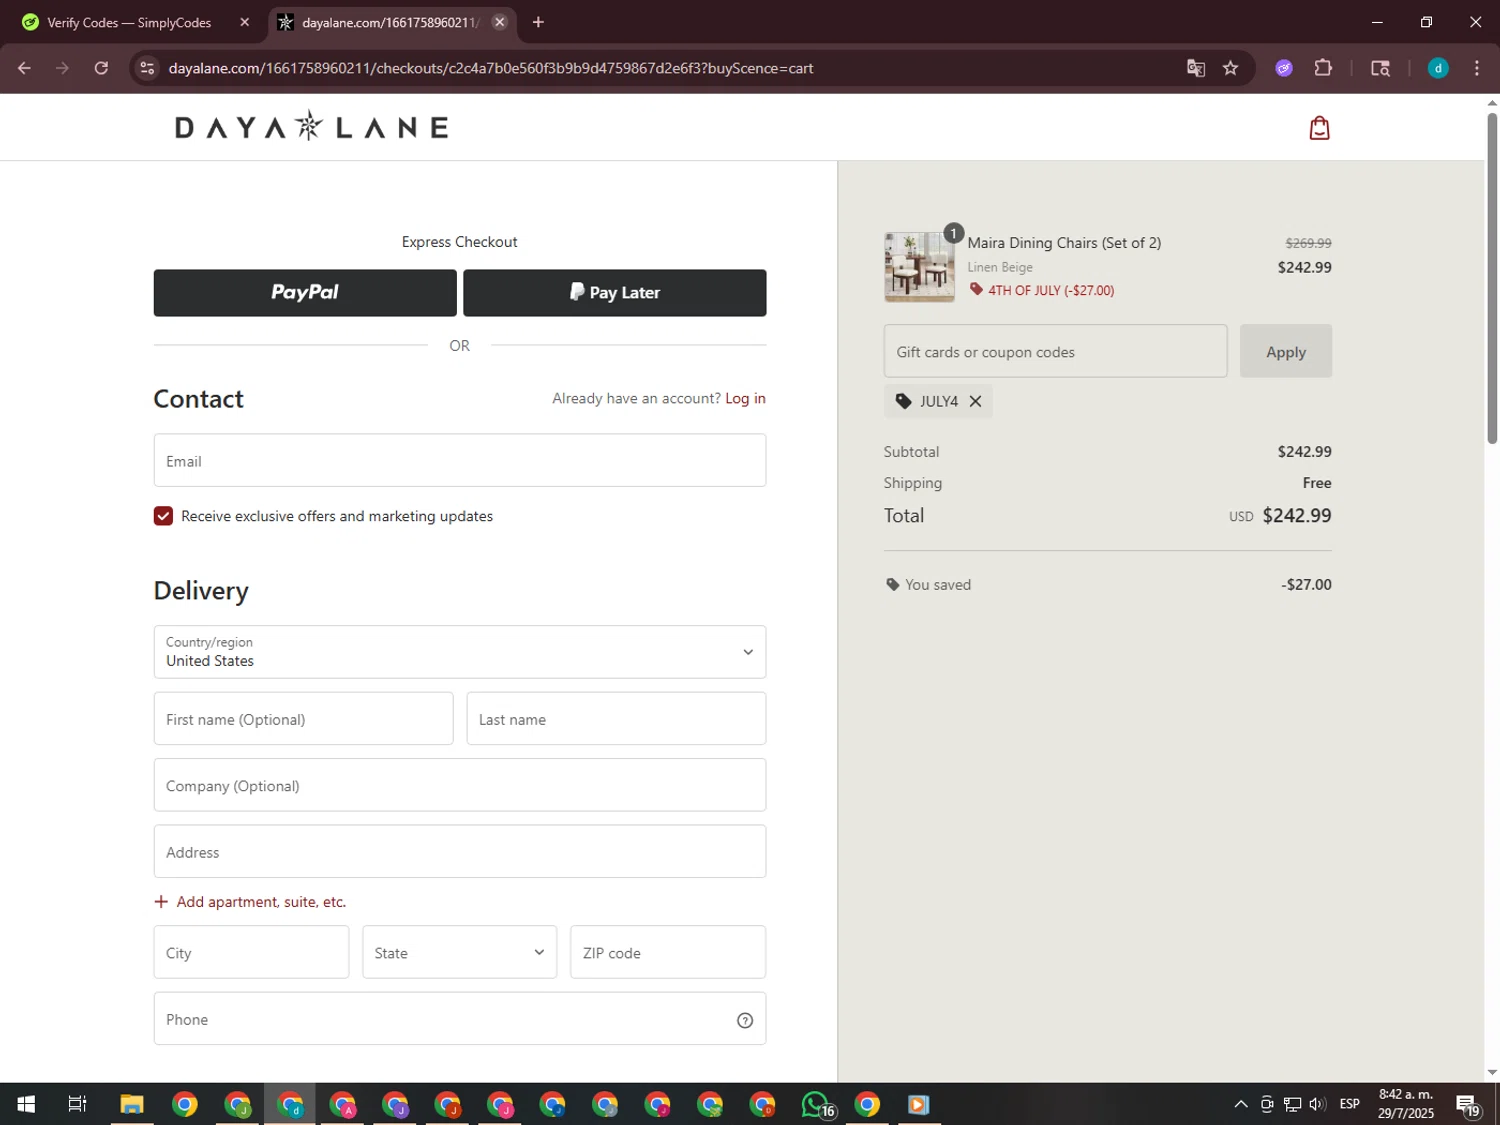This screenshot has height=1125, width=1500.
Task: Close the Verify Codes SimplyCodes tab
Action: 244,22
